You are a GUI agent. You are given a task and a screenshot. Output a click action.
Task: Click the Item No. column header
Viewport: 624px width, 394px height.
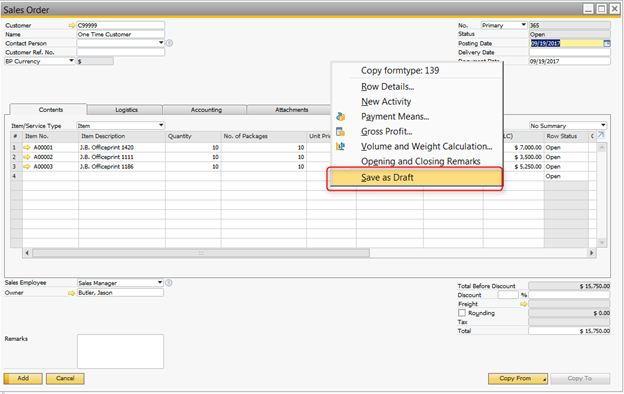(51, 136)
